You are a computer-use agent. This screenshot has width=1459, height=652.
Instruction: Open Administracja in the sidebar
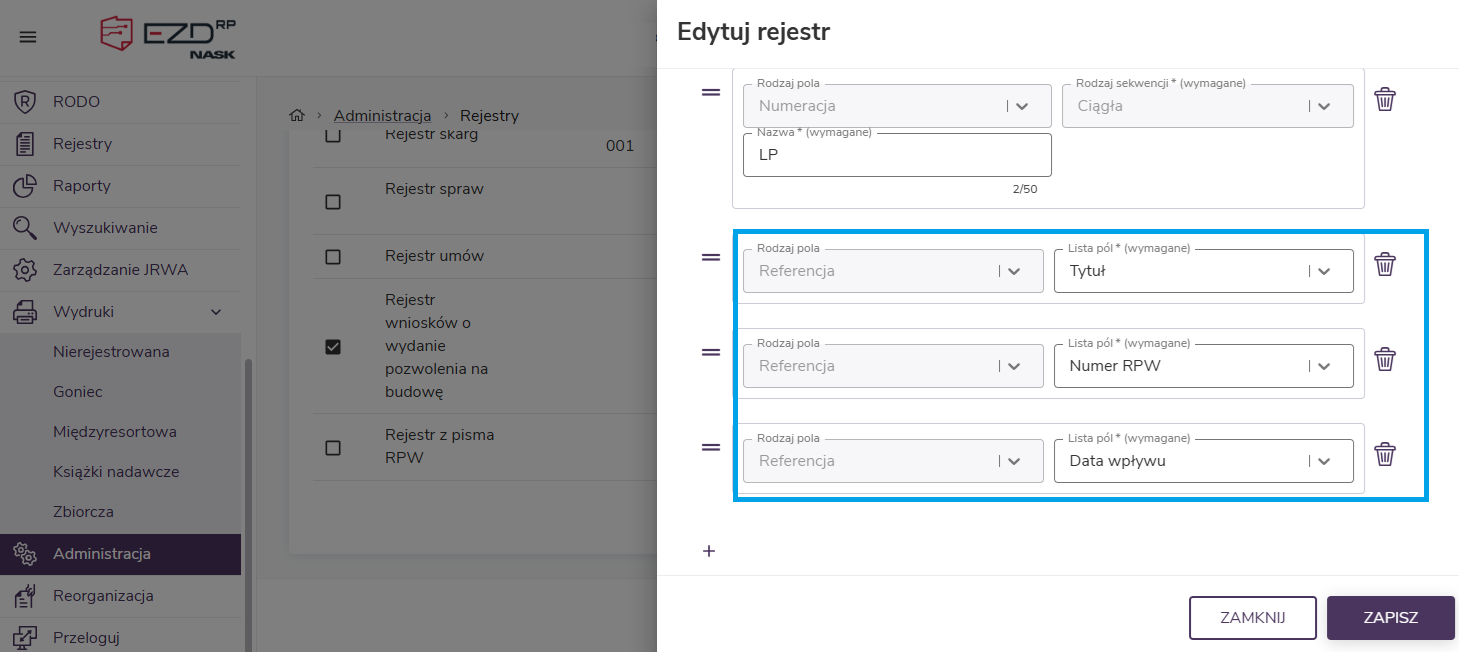[x=120, y=554]
